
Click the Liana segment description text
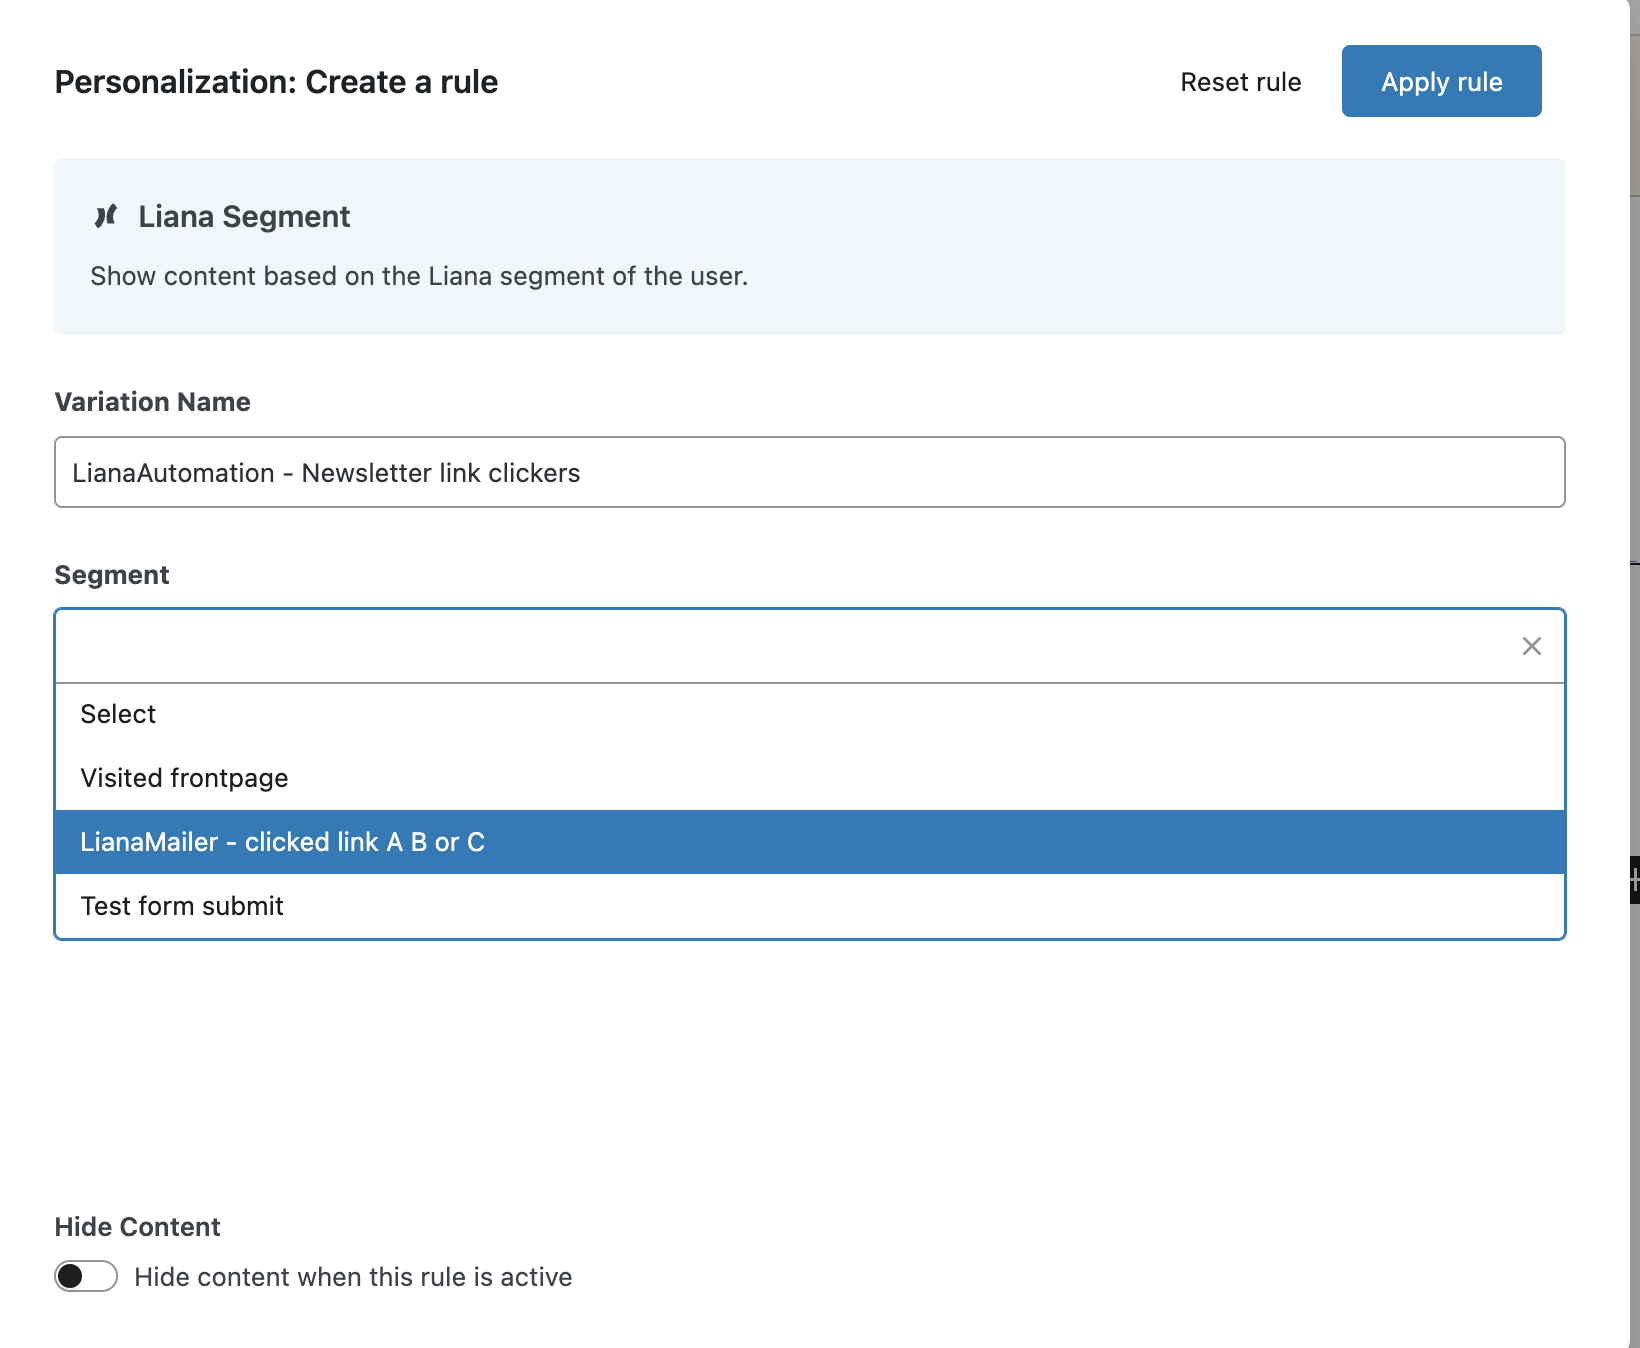tap(419, 276)
